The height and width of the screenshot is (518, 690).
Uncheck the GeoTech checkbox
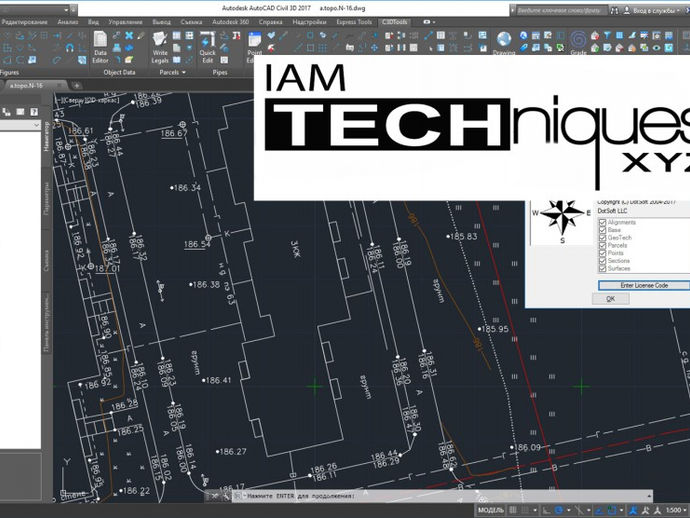602,237
